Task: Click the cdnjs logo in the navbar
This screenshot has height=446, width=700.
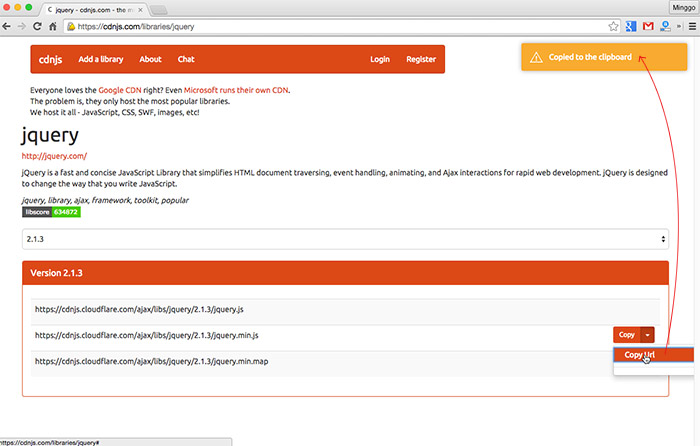Action: click(50, 59)
